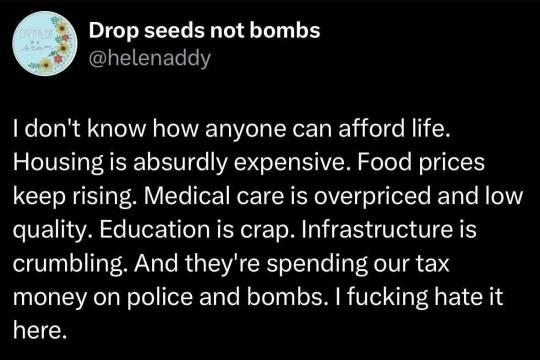Click the word overpriced

click(372, 196)
